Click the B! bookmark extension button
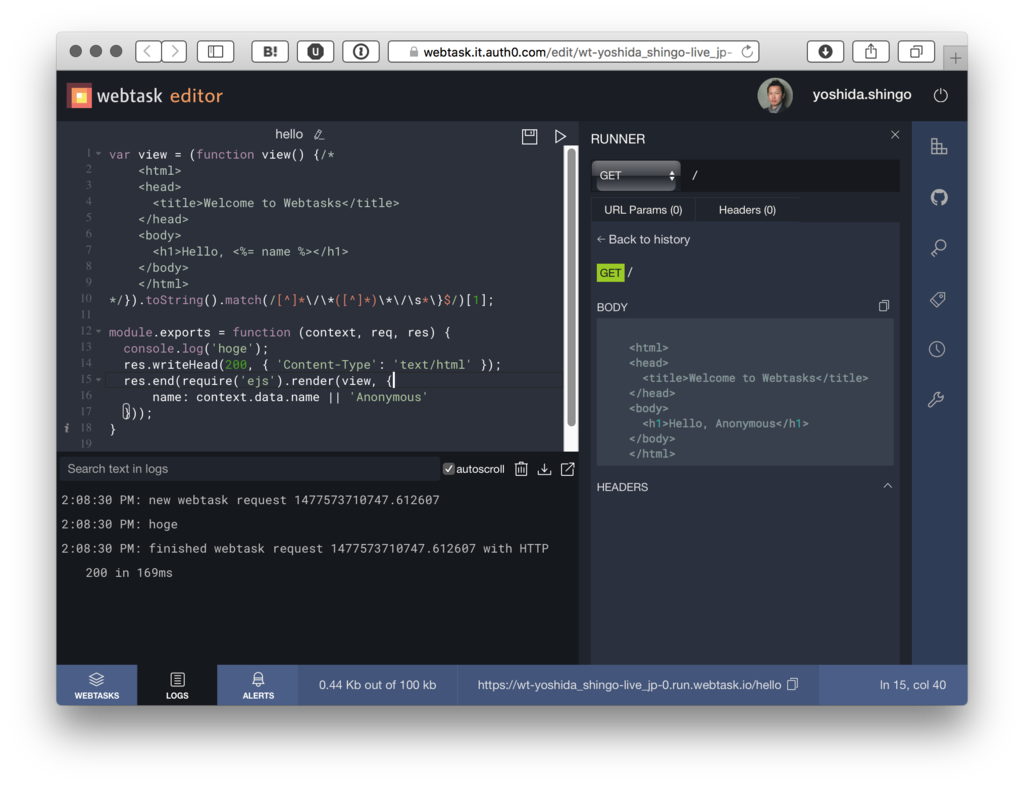 click(x=270, y=52)
